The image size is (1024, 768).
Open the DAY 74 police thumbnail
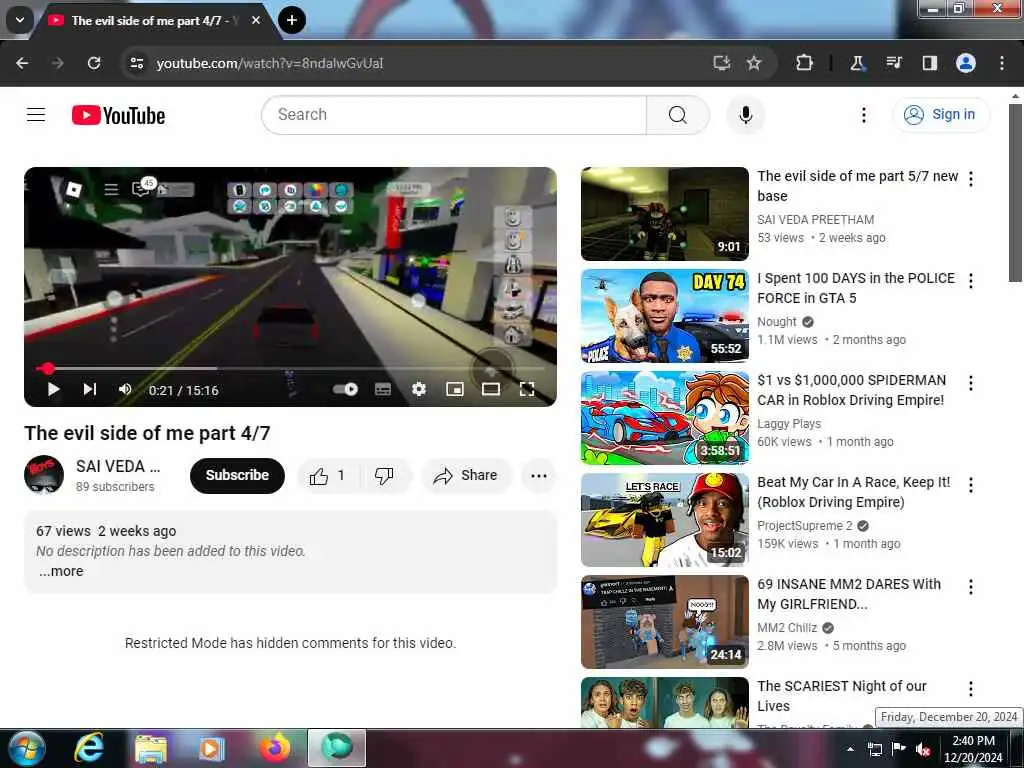(x=665, y=315)
